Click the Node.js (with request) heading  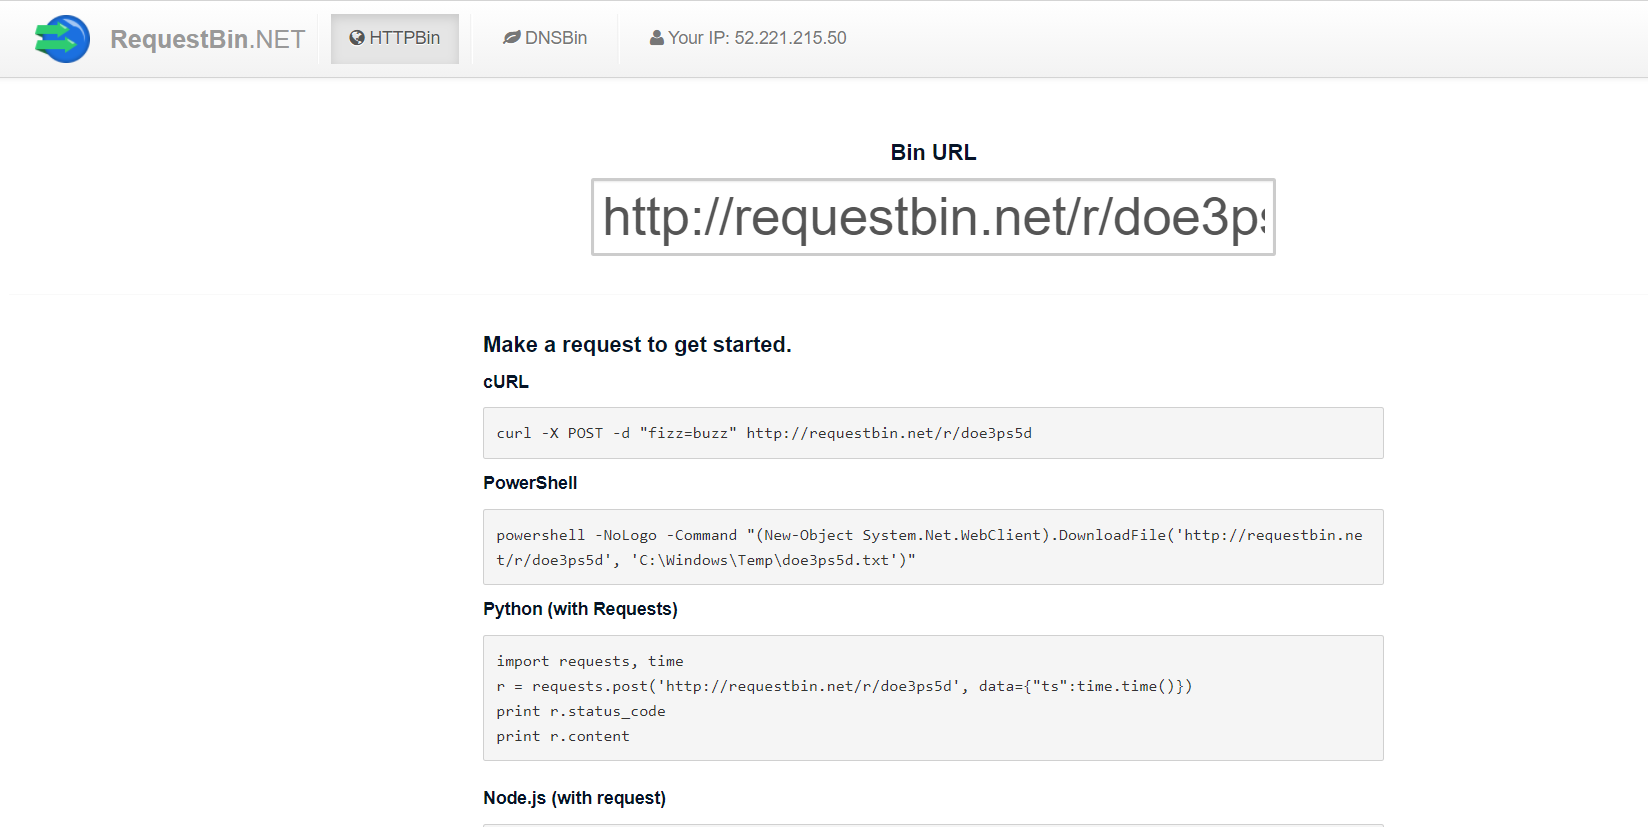(x=575, y=798)
